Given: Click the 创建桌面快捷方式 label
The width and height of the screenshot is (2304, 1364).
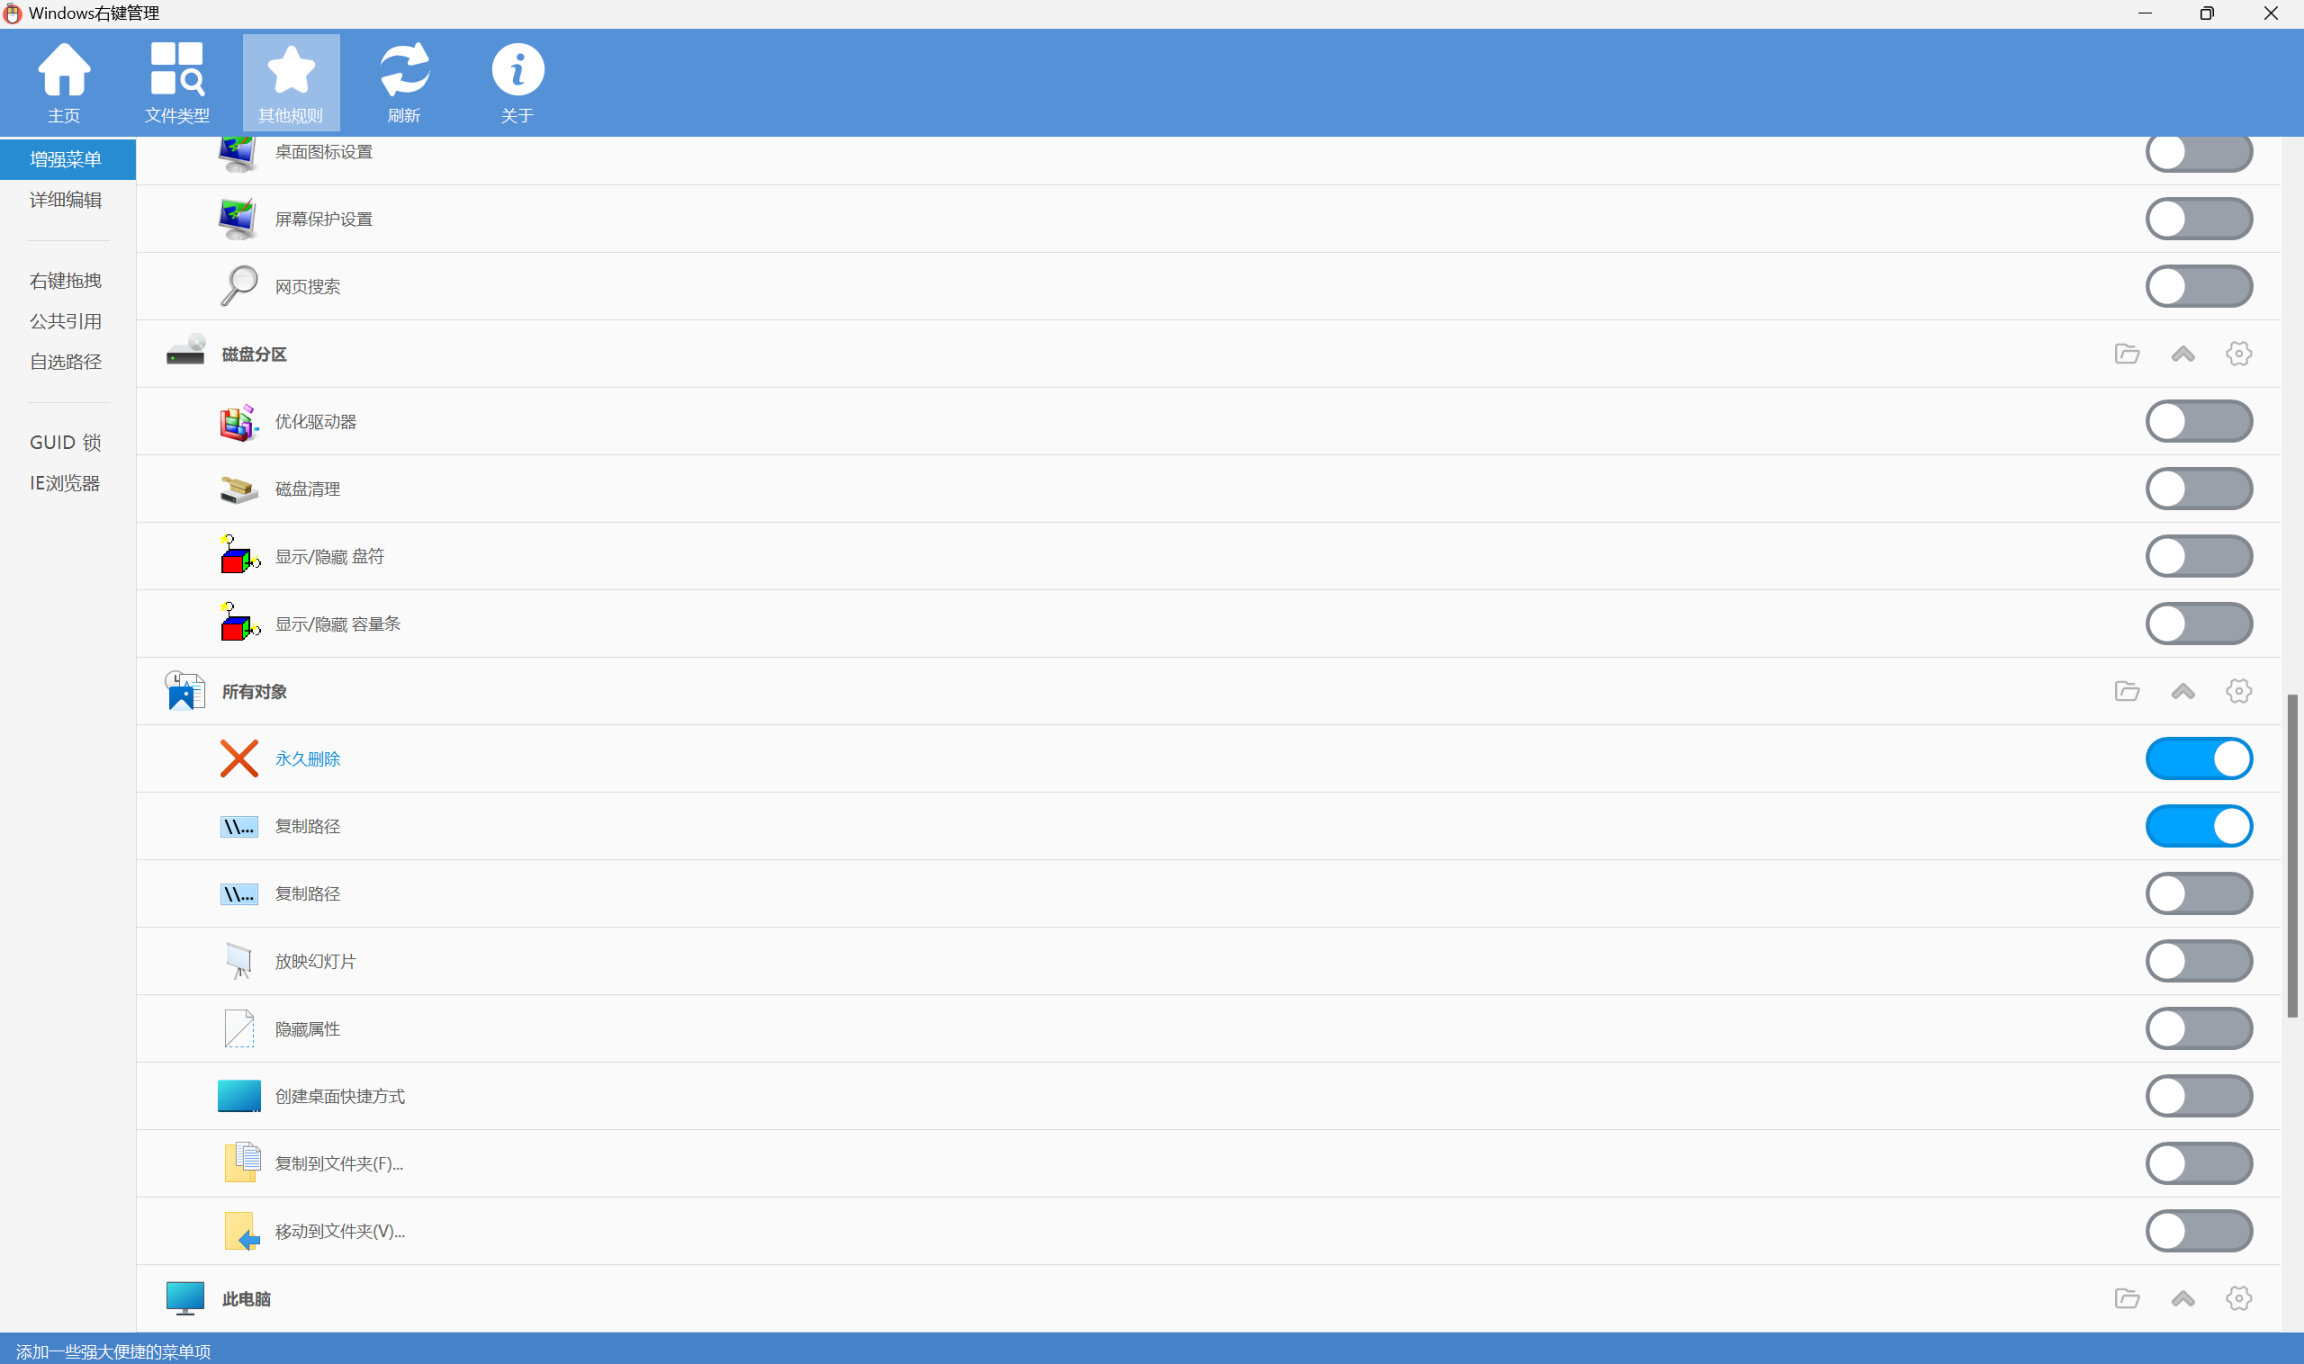Looking at the screenshot, I should 340,1096.
